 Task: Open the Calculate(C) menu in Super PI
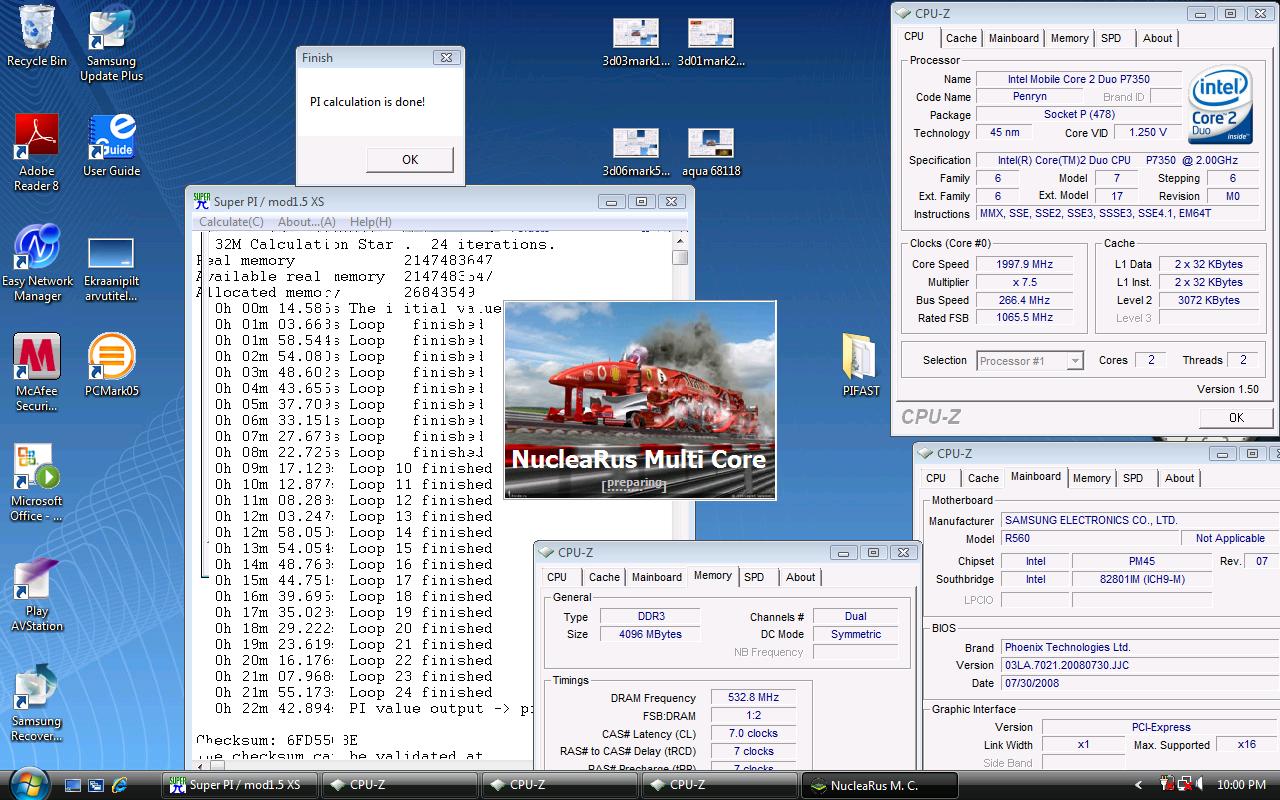[231, 222]
